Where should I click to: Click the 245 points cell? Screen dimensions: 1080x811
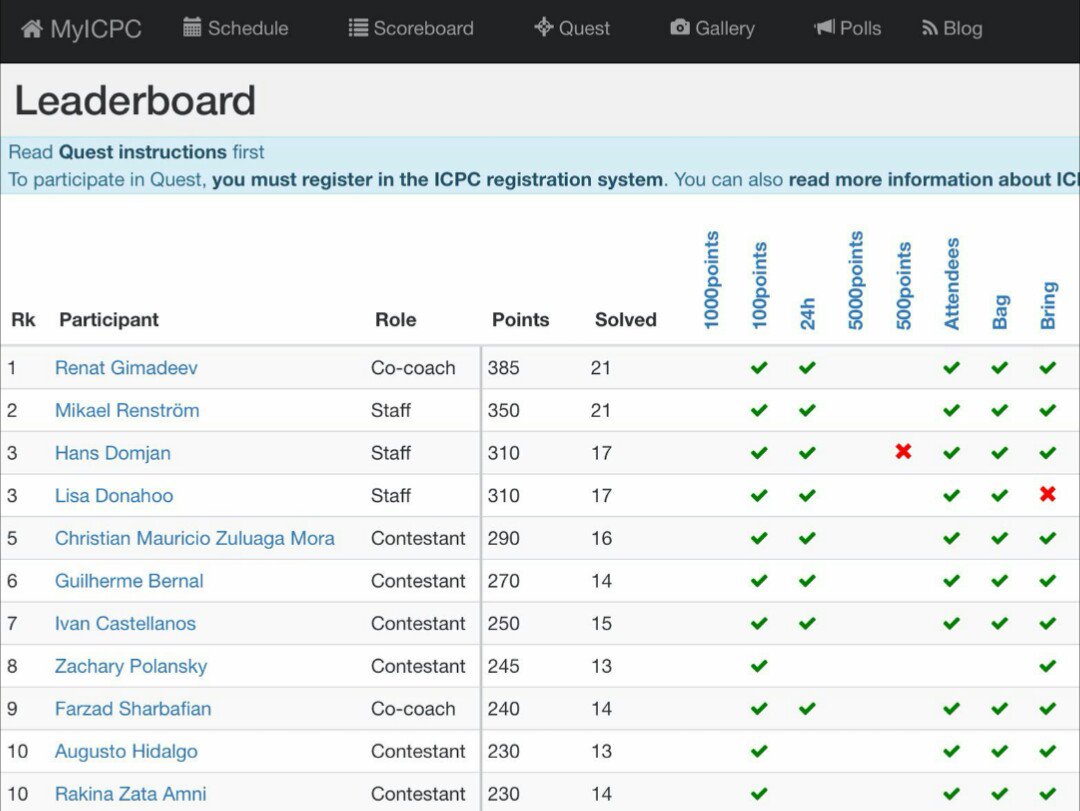click(x=503, y=666)
